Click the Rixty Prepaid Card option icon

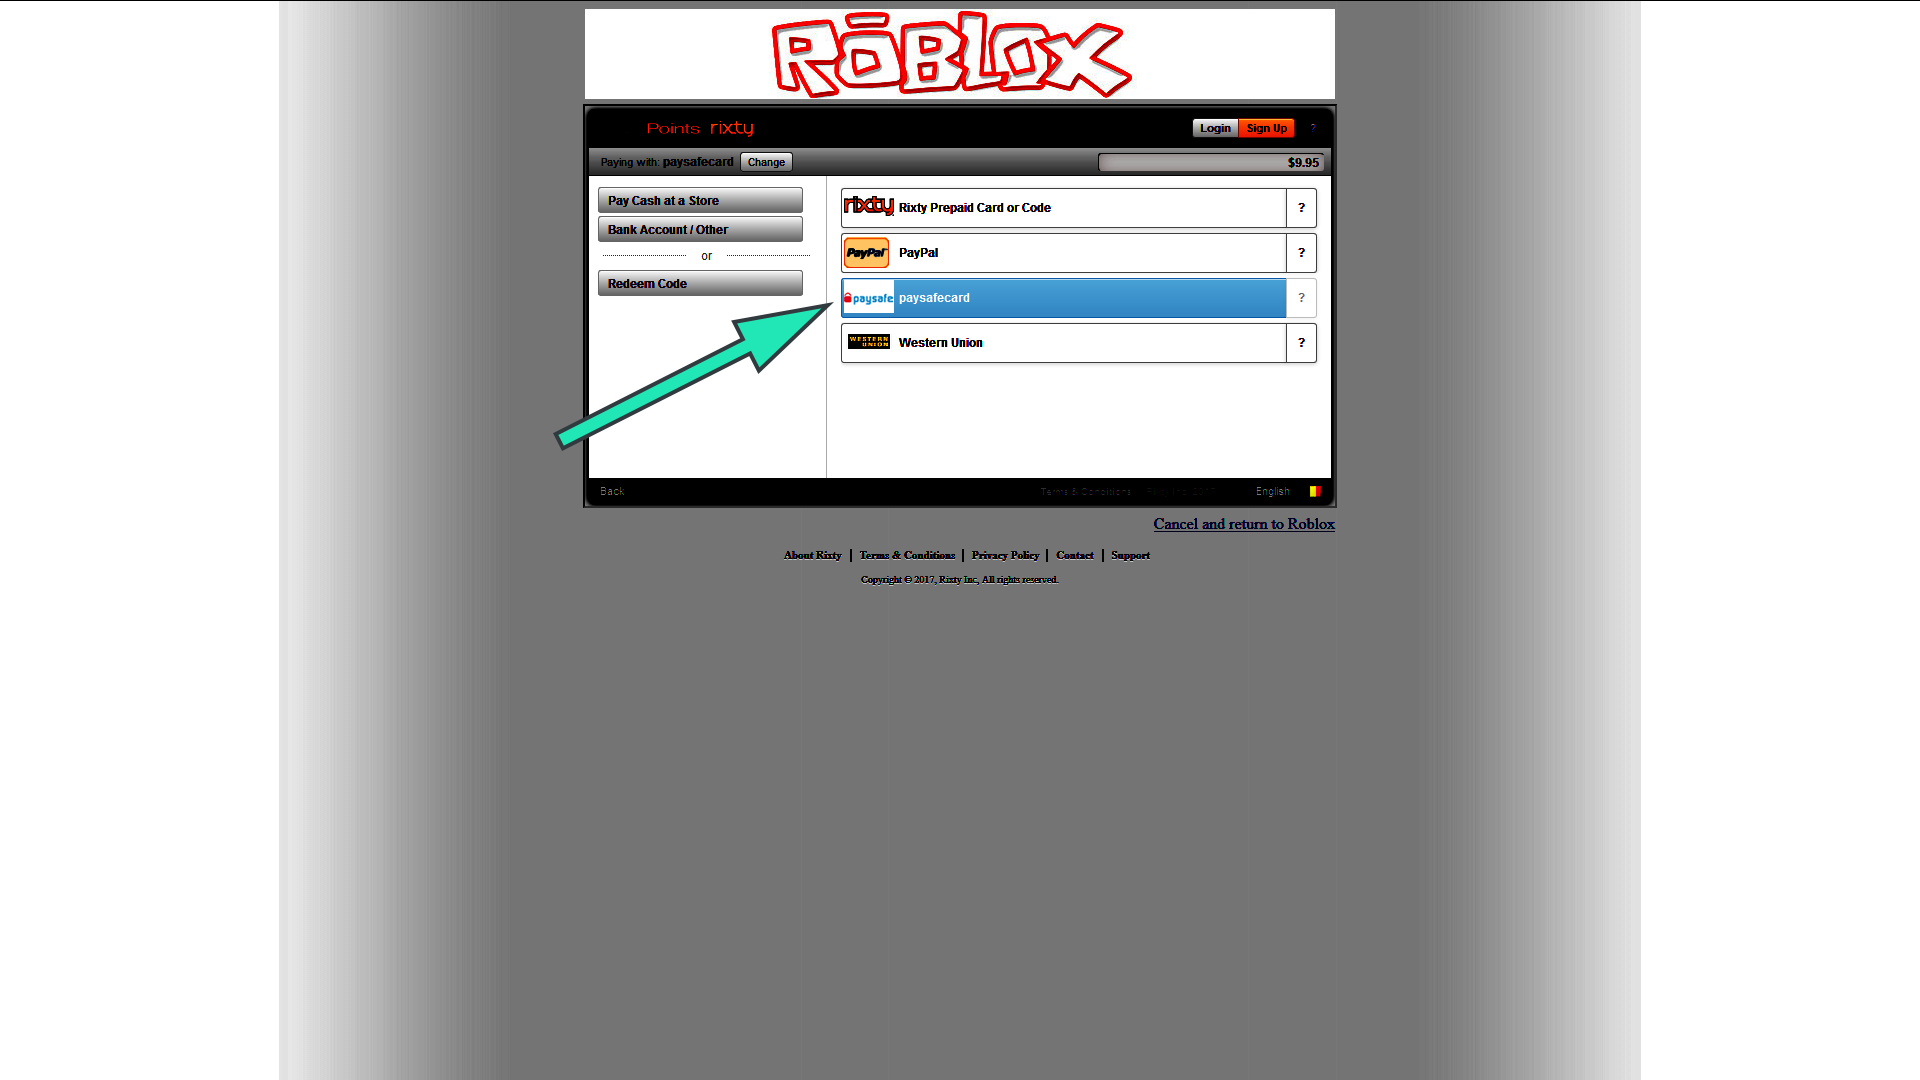[869, 207]
